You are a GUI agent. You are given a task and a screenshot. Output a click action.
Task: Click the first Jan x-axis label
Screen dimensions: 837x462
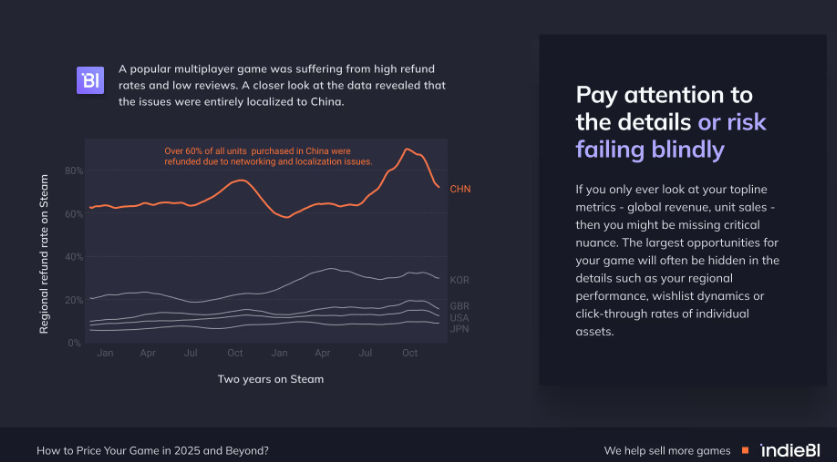[105, 353]
